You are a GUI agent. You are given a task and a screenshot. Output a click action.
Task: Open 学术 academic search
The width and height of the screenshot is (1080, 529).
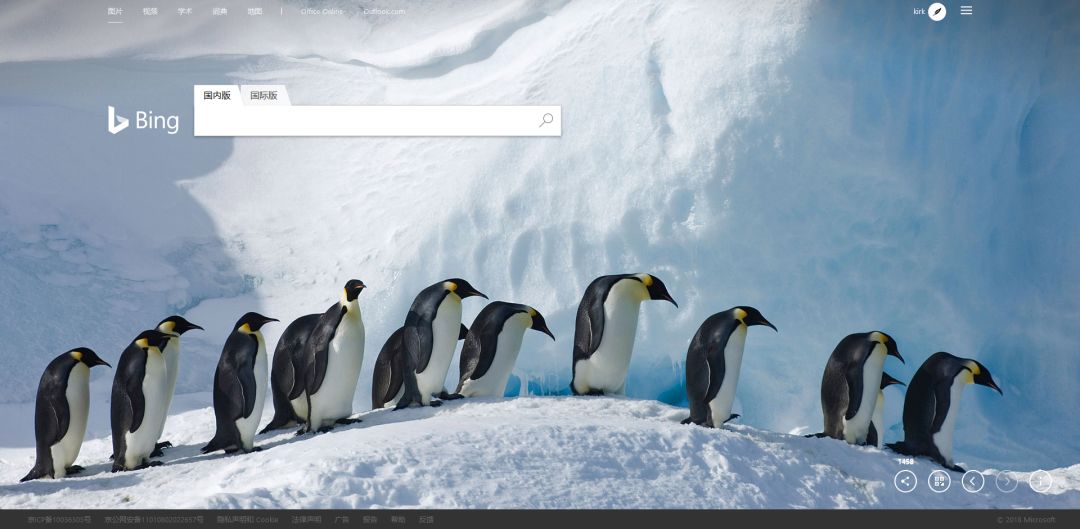185,12
